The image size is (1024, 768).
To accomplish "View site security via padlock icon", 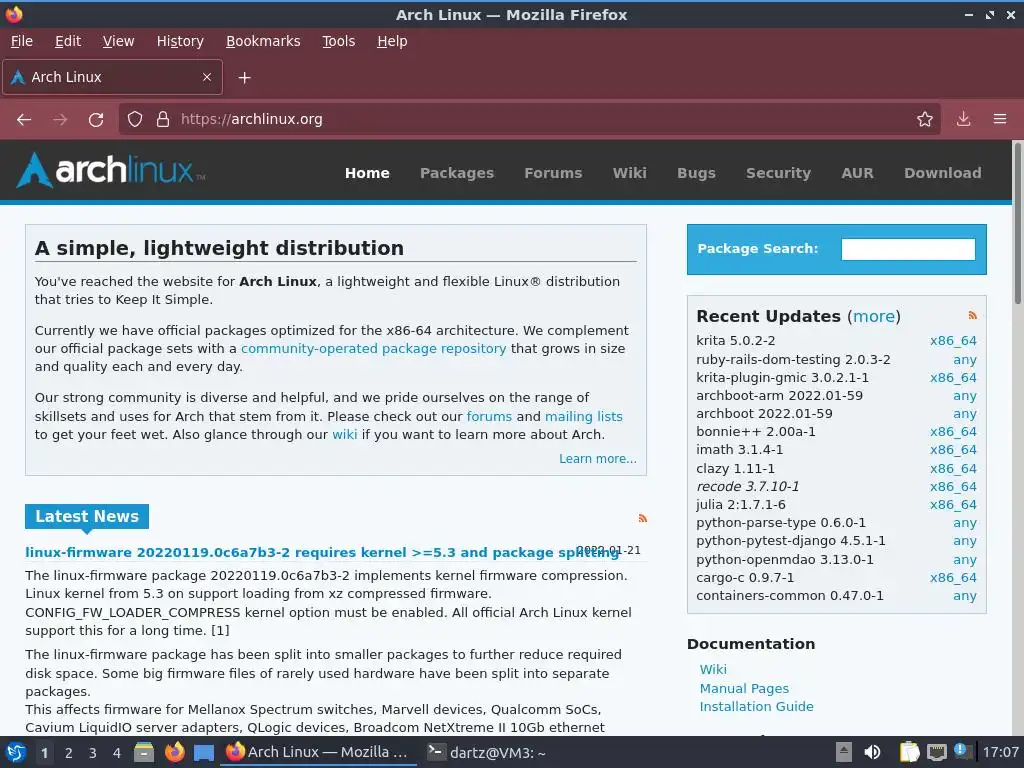I will (x=163, y=120).
